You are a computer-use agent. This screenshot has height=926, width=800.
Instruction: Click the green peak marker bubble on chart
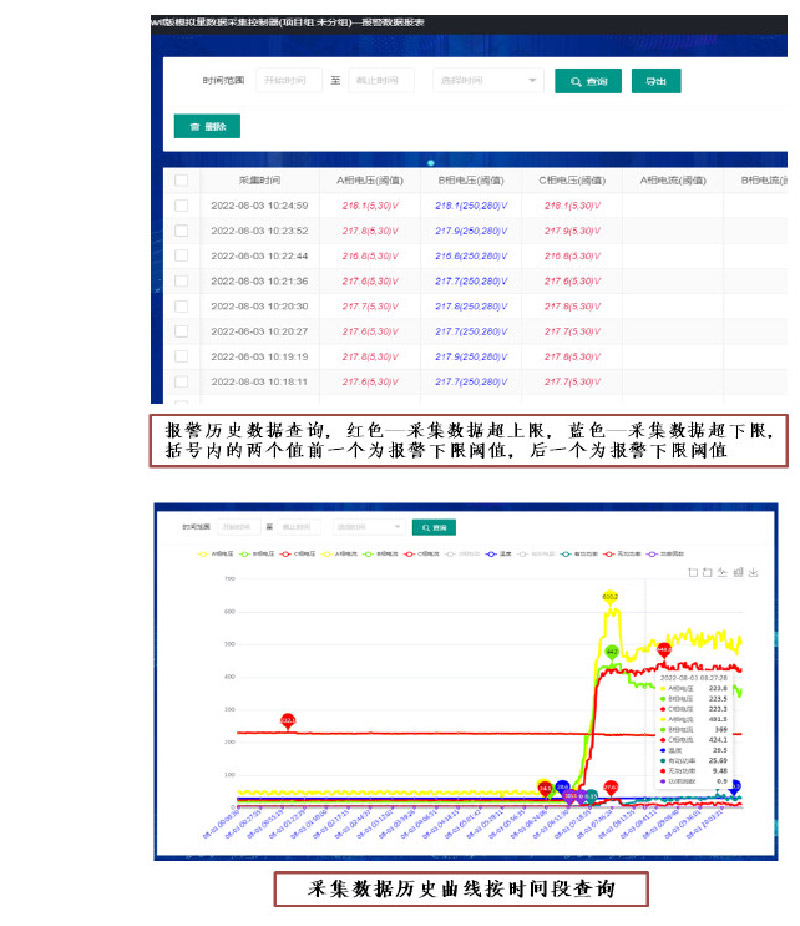pyautogui.click(x=612, y=651)
